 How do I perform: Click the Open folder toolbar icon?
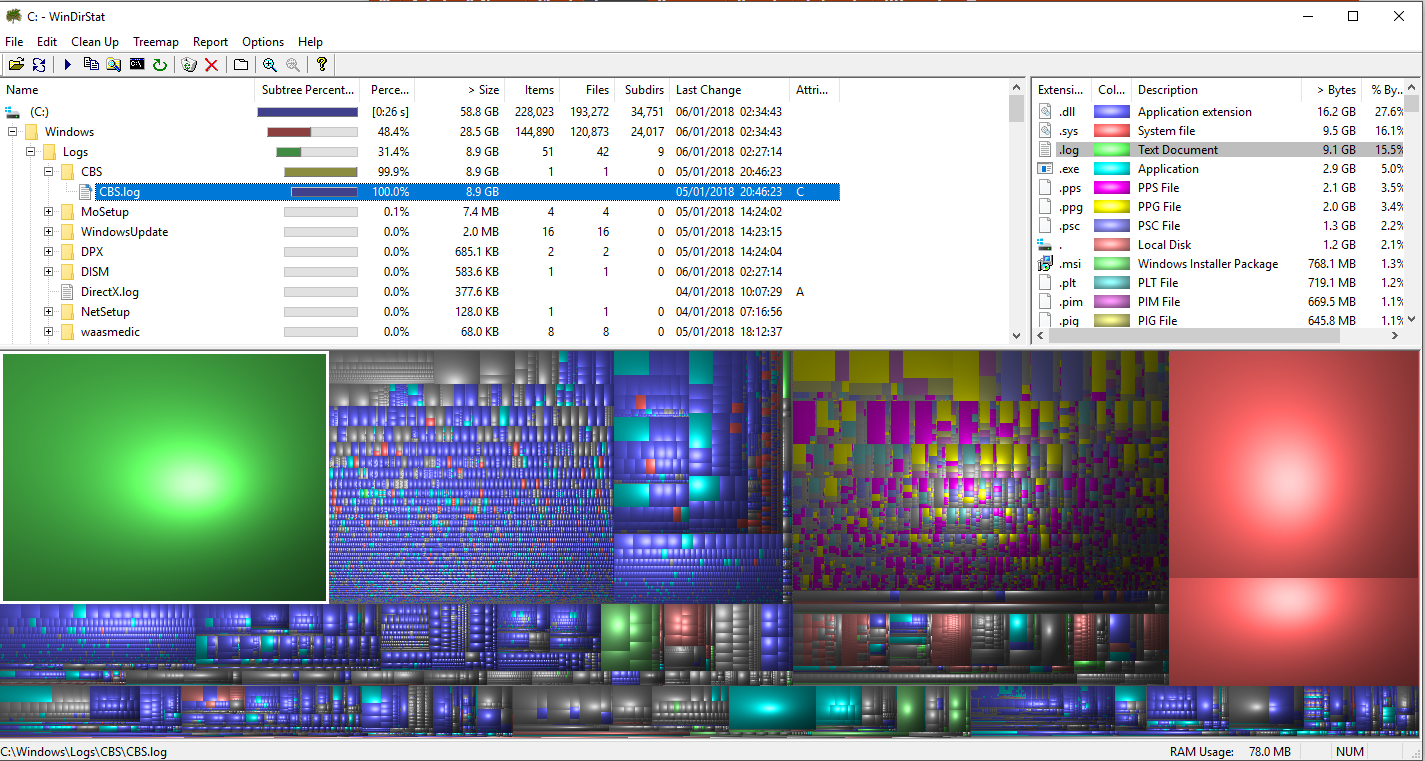pos(16,65)
